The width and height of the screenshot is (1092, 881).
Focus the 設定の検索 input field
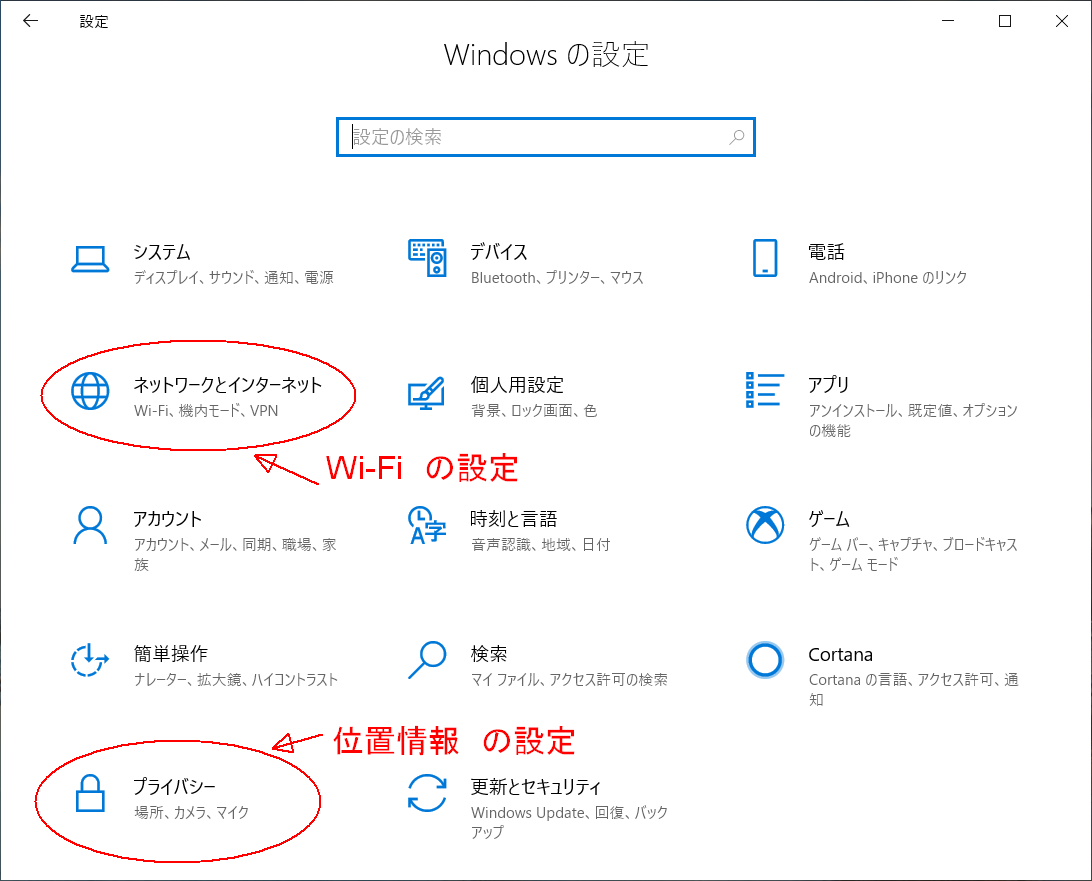[546, 137]
